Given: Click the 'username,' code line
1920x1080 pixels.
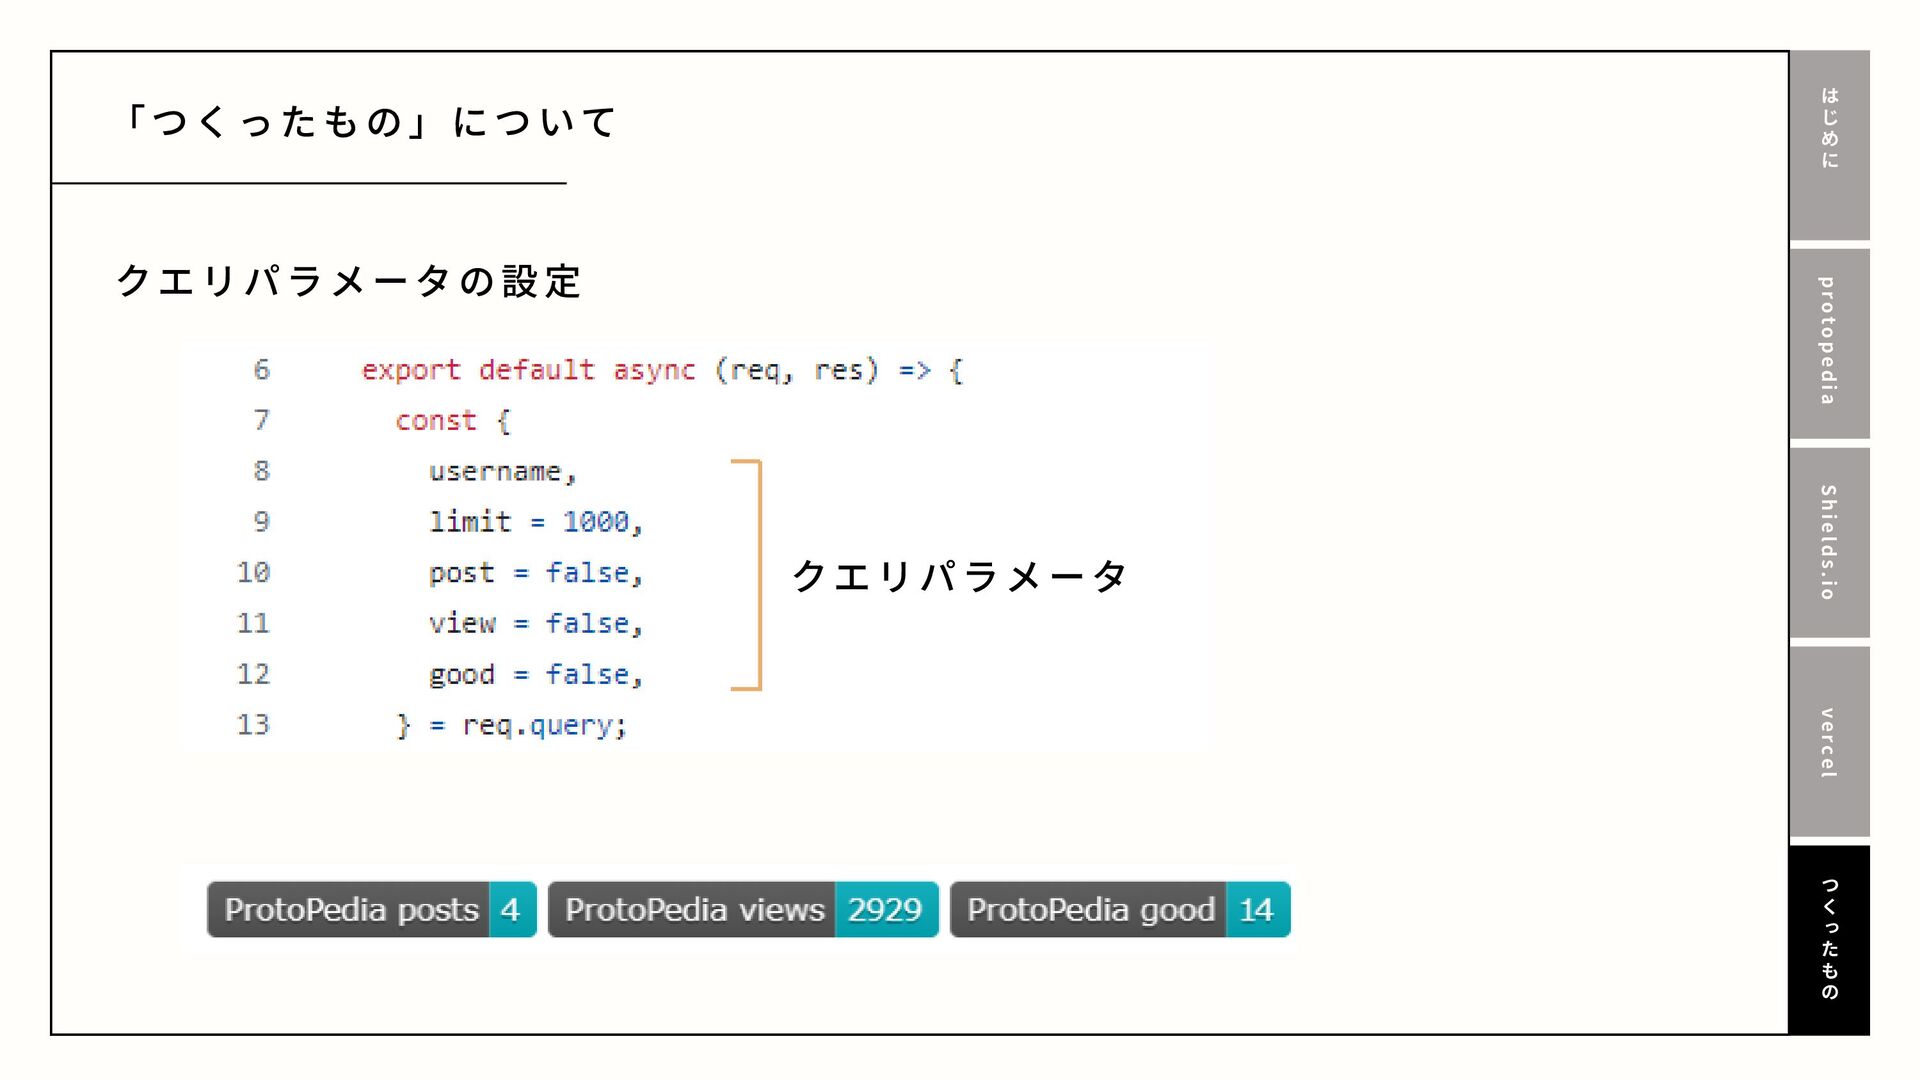Looking at the screenshot, I should click(503, 472).
